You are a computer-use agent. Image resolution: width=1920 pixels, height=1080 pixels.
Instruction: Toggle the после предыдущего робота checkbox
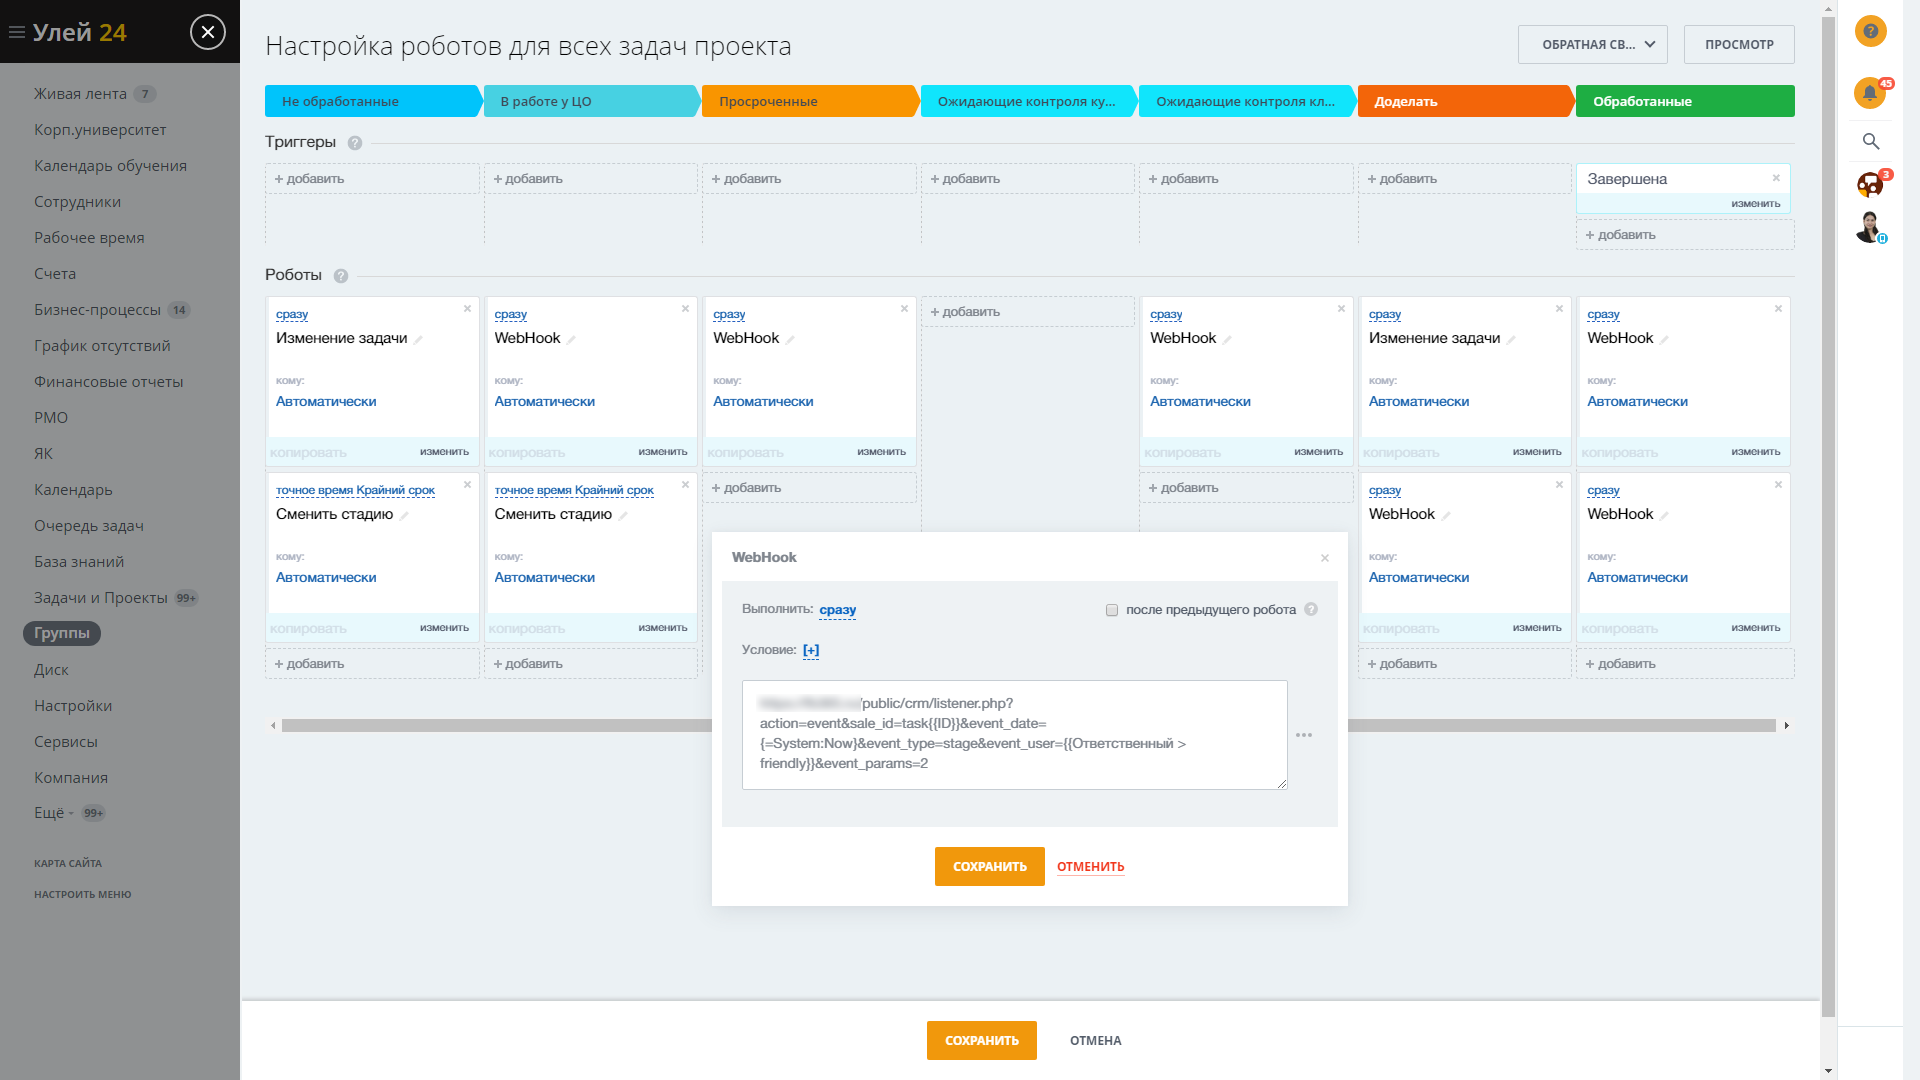[x=1112, y=609]
